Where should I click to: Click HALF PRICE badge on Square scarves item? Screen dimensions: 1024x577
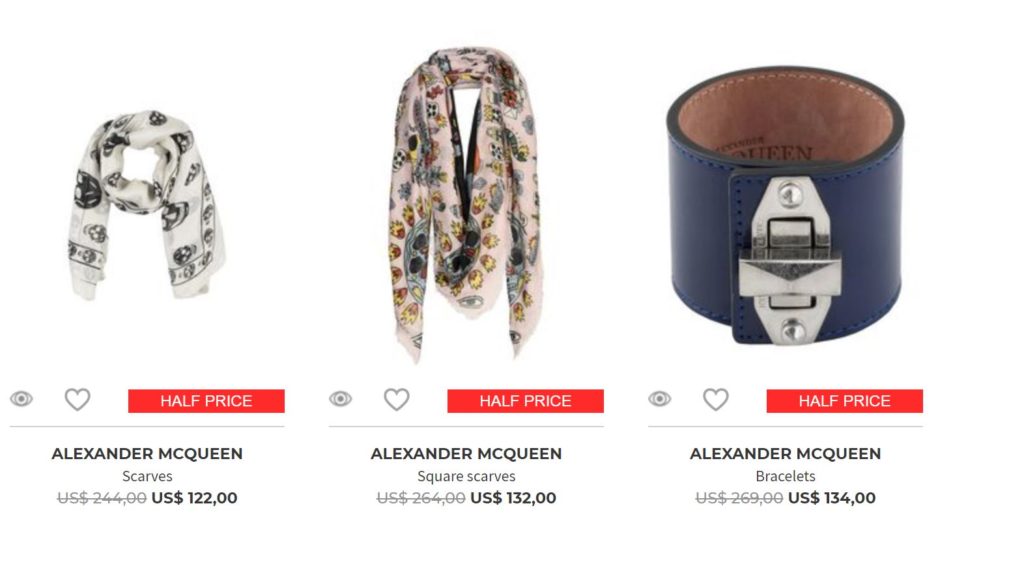[x=526, y=401]
